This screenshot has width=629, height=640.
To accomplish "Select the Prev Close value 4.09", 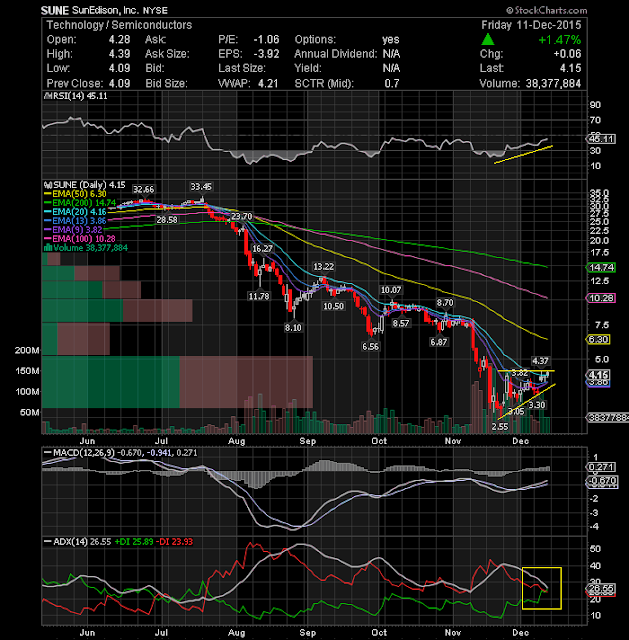I will click(x=120, y=83).
